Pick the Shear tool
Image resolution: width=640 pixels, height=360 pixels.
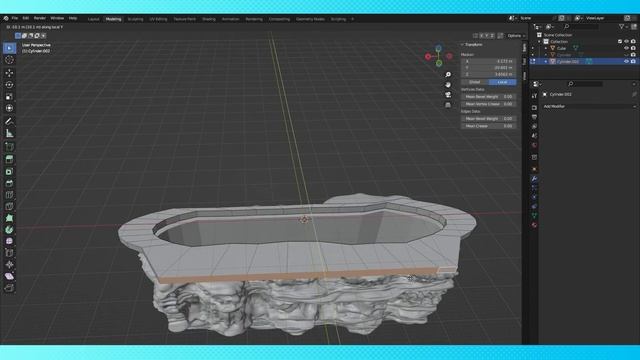click(9, 276)
